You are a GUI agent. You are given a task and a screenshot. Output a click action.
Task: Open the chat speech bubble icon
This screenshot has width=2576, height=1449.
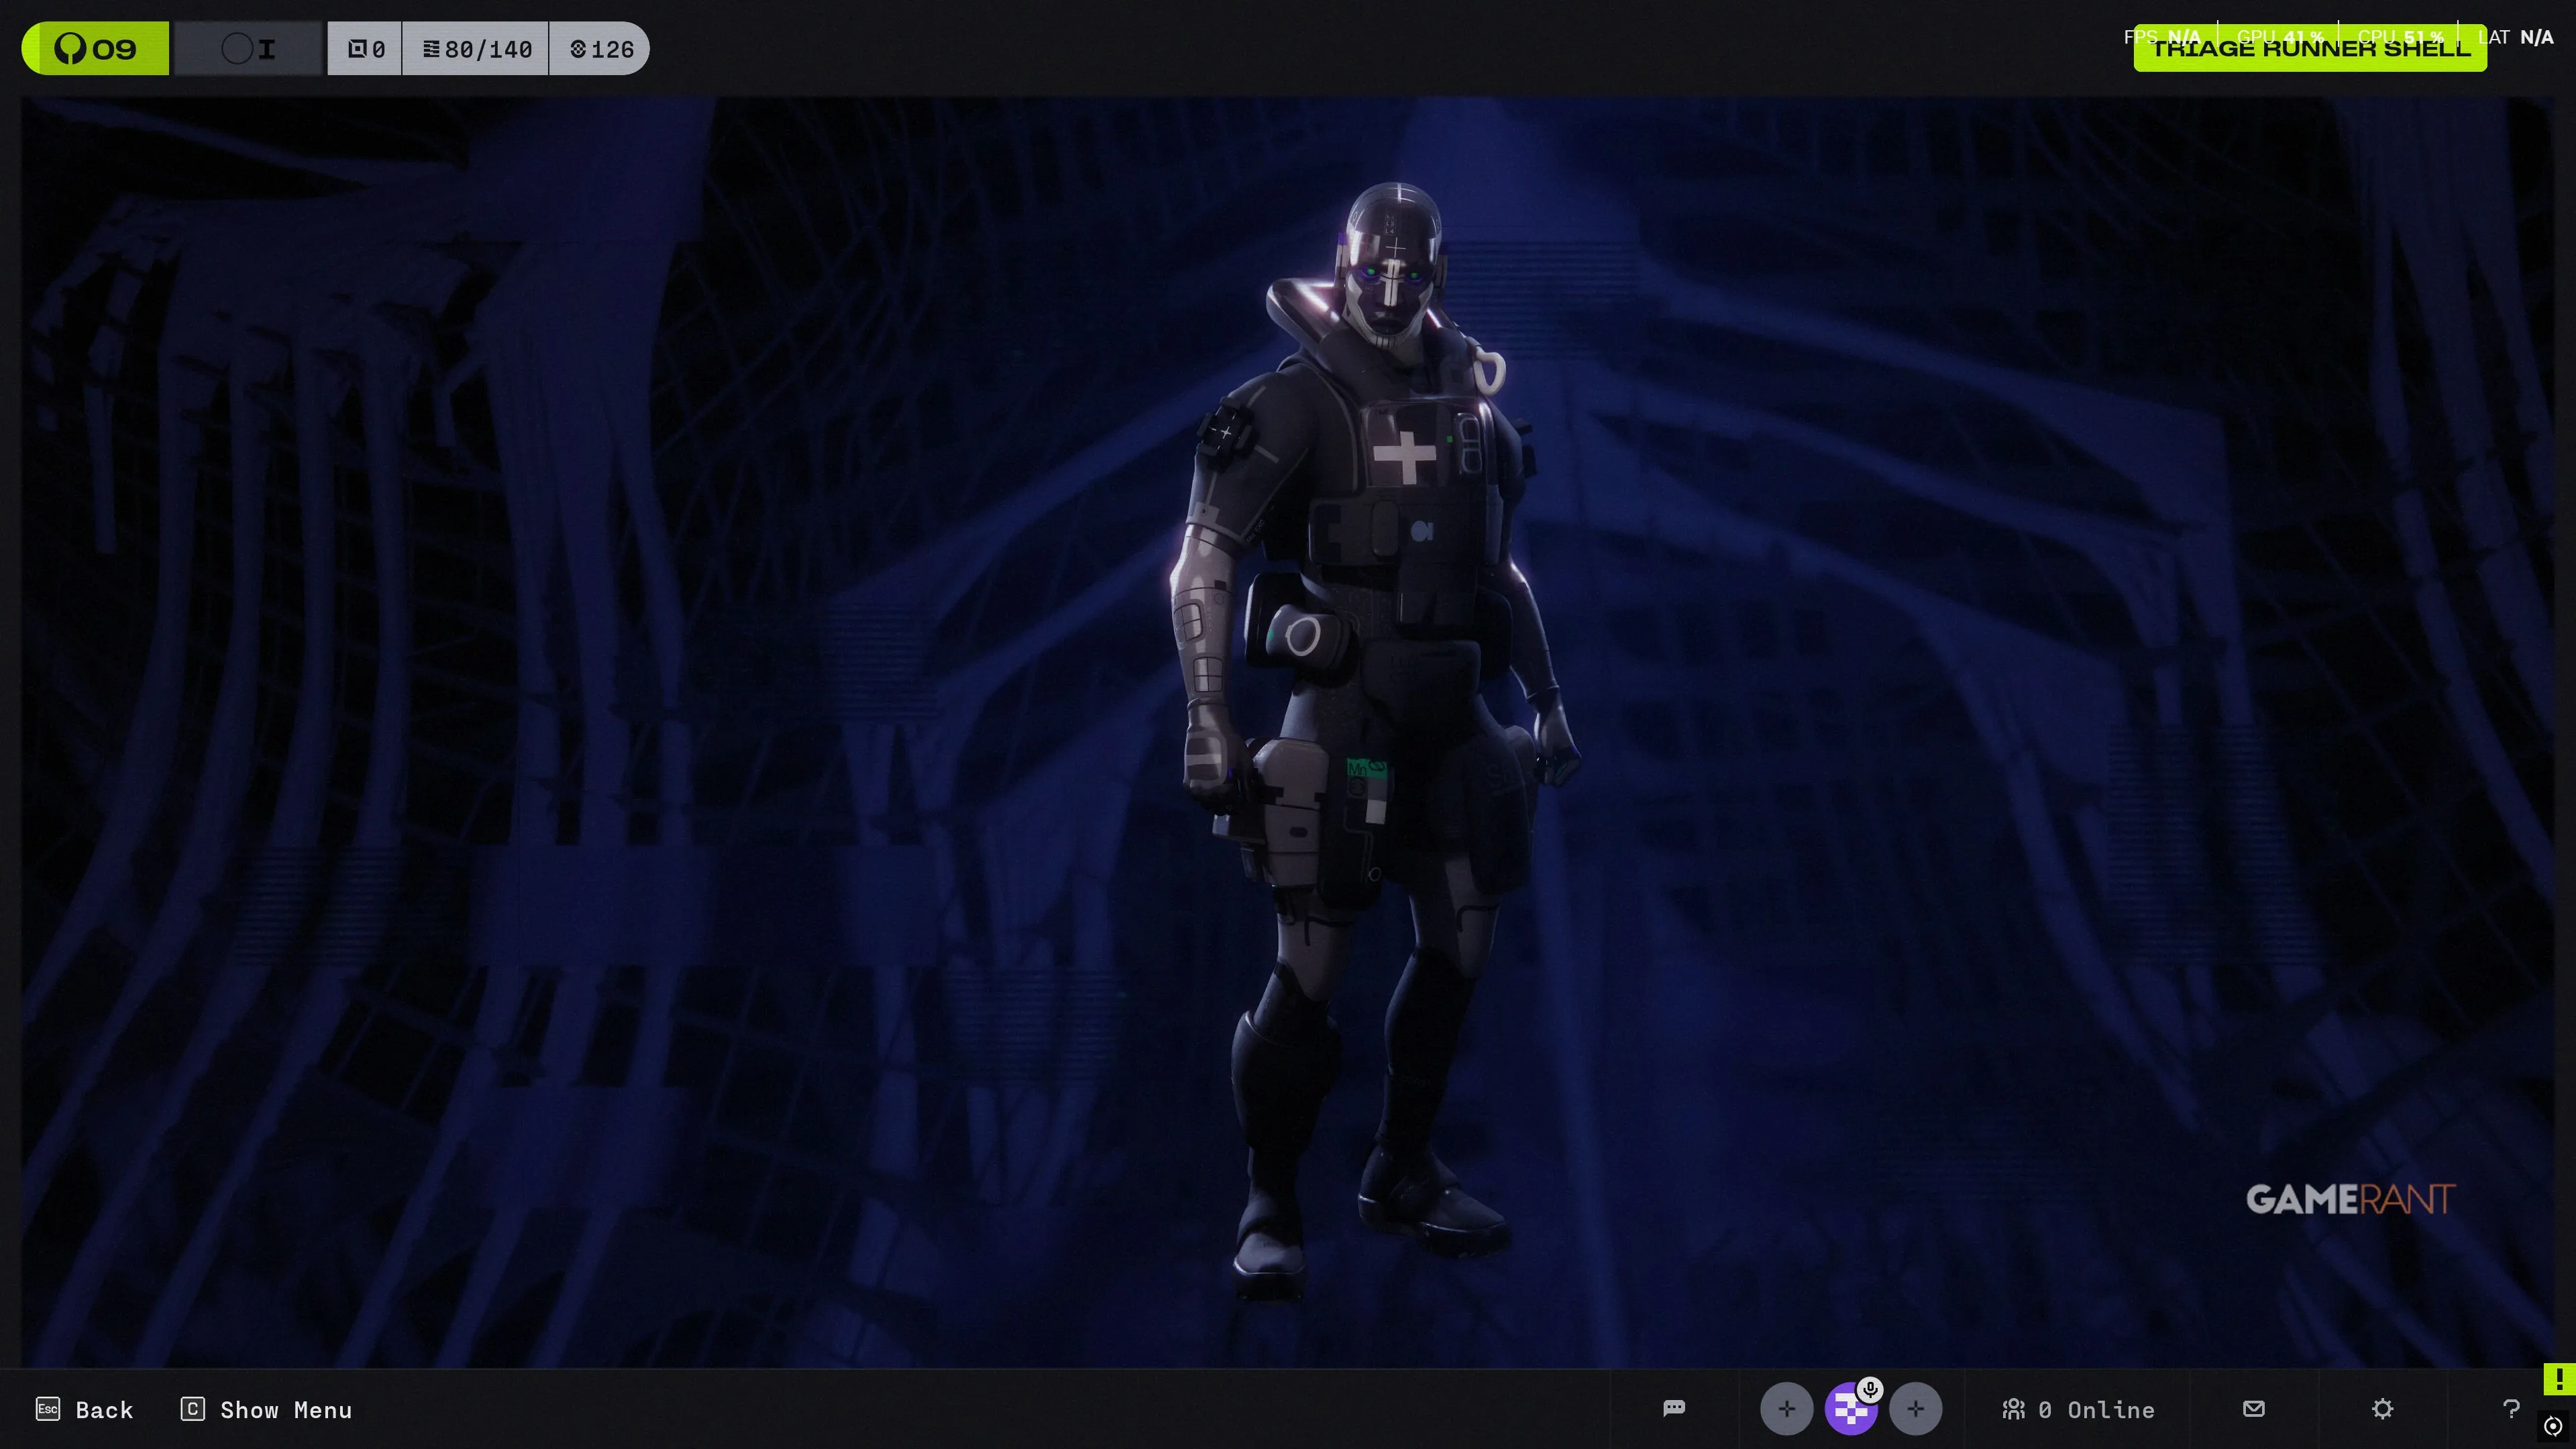1674,1408
